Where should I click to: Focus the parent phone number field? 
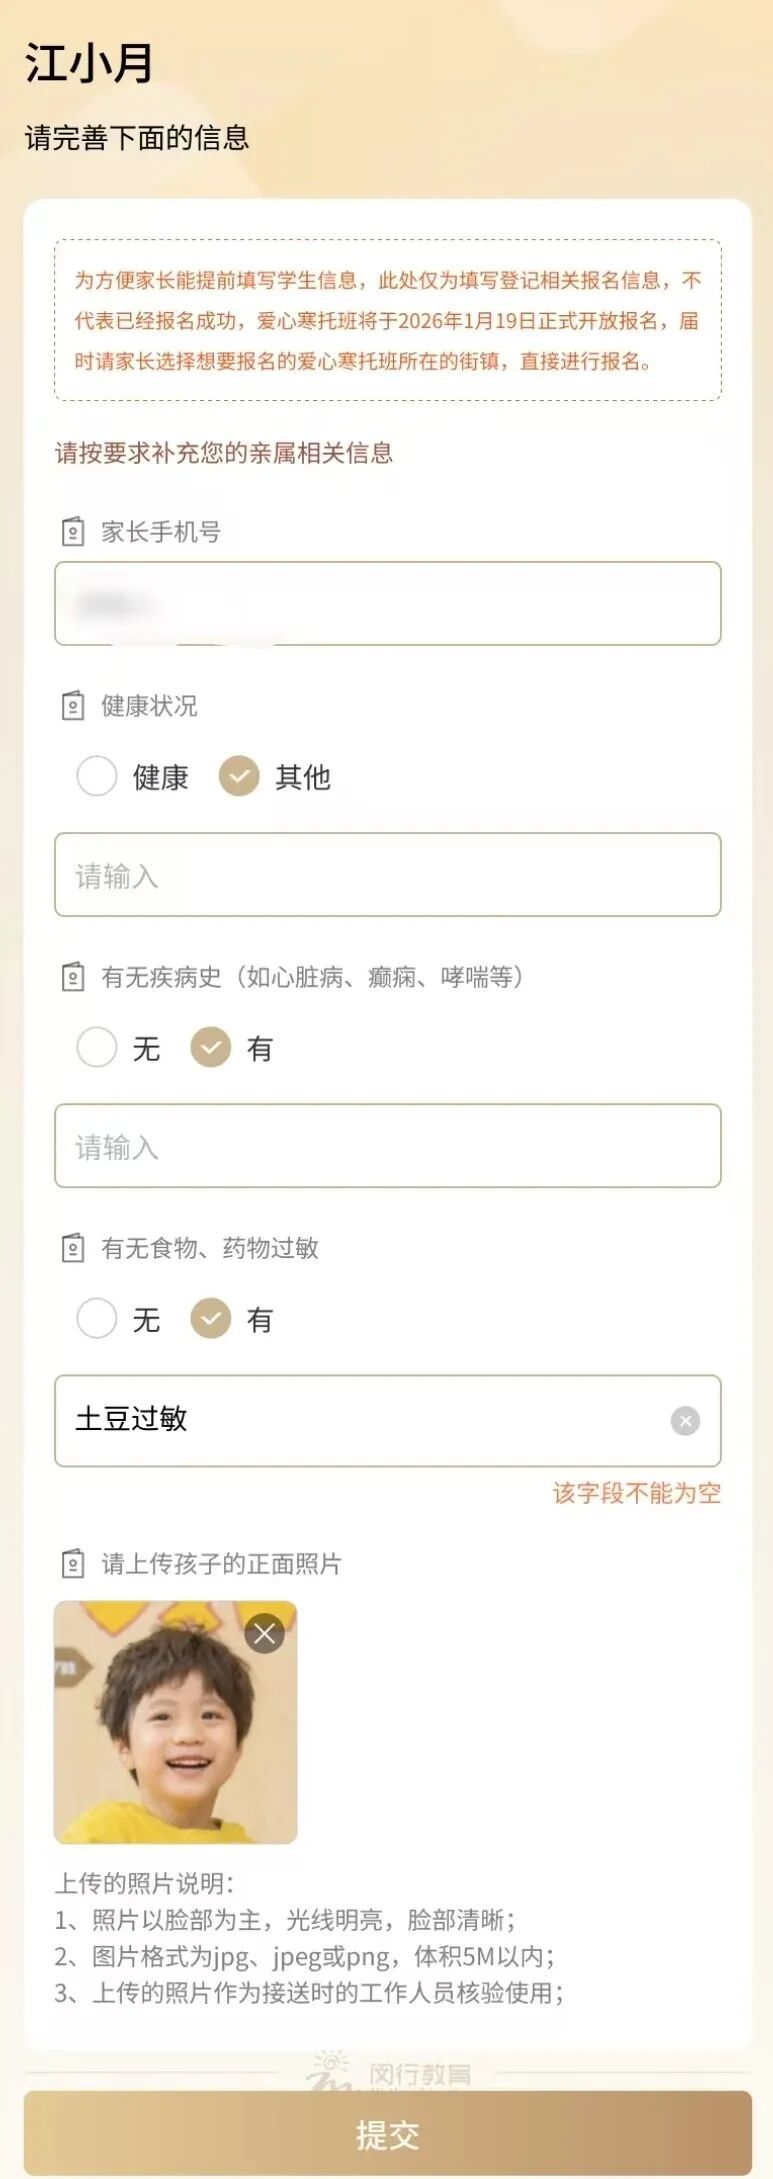click(387, 603)
